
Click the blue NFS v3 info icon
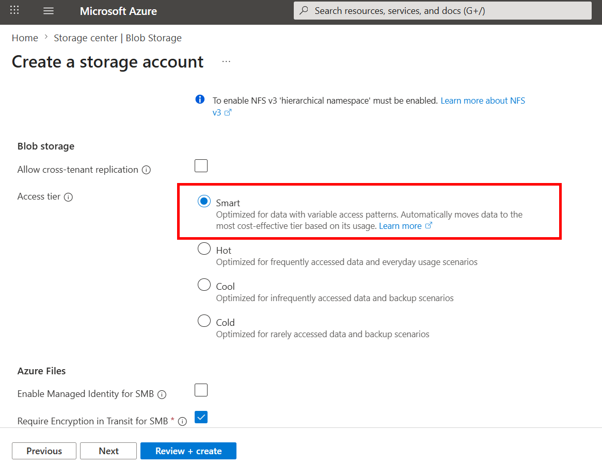[x=200, y=99]
